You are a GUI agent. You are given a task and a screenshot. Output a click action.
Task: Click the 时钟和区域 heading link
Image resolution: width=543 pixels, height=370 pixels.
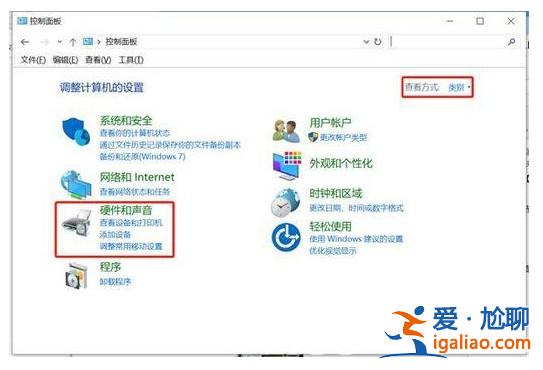(335, 193)
